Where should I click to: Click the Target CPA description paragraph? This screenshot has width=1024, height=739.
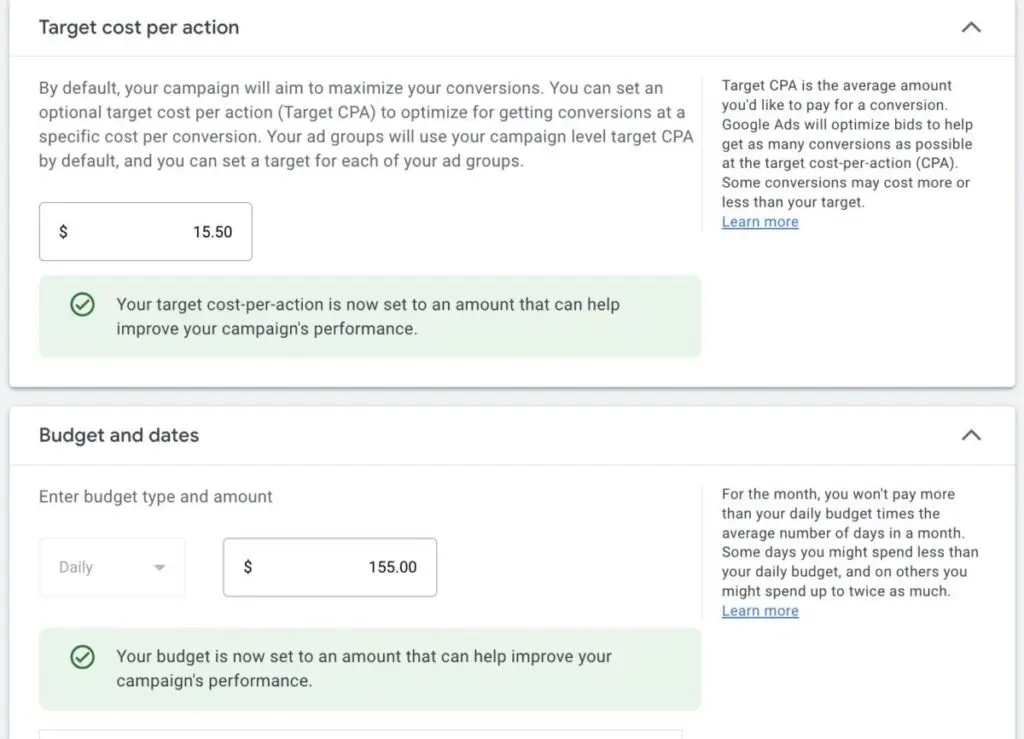point(362,124)
